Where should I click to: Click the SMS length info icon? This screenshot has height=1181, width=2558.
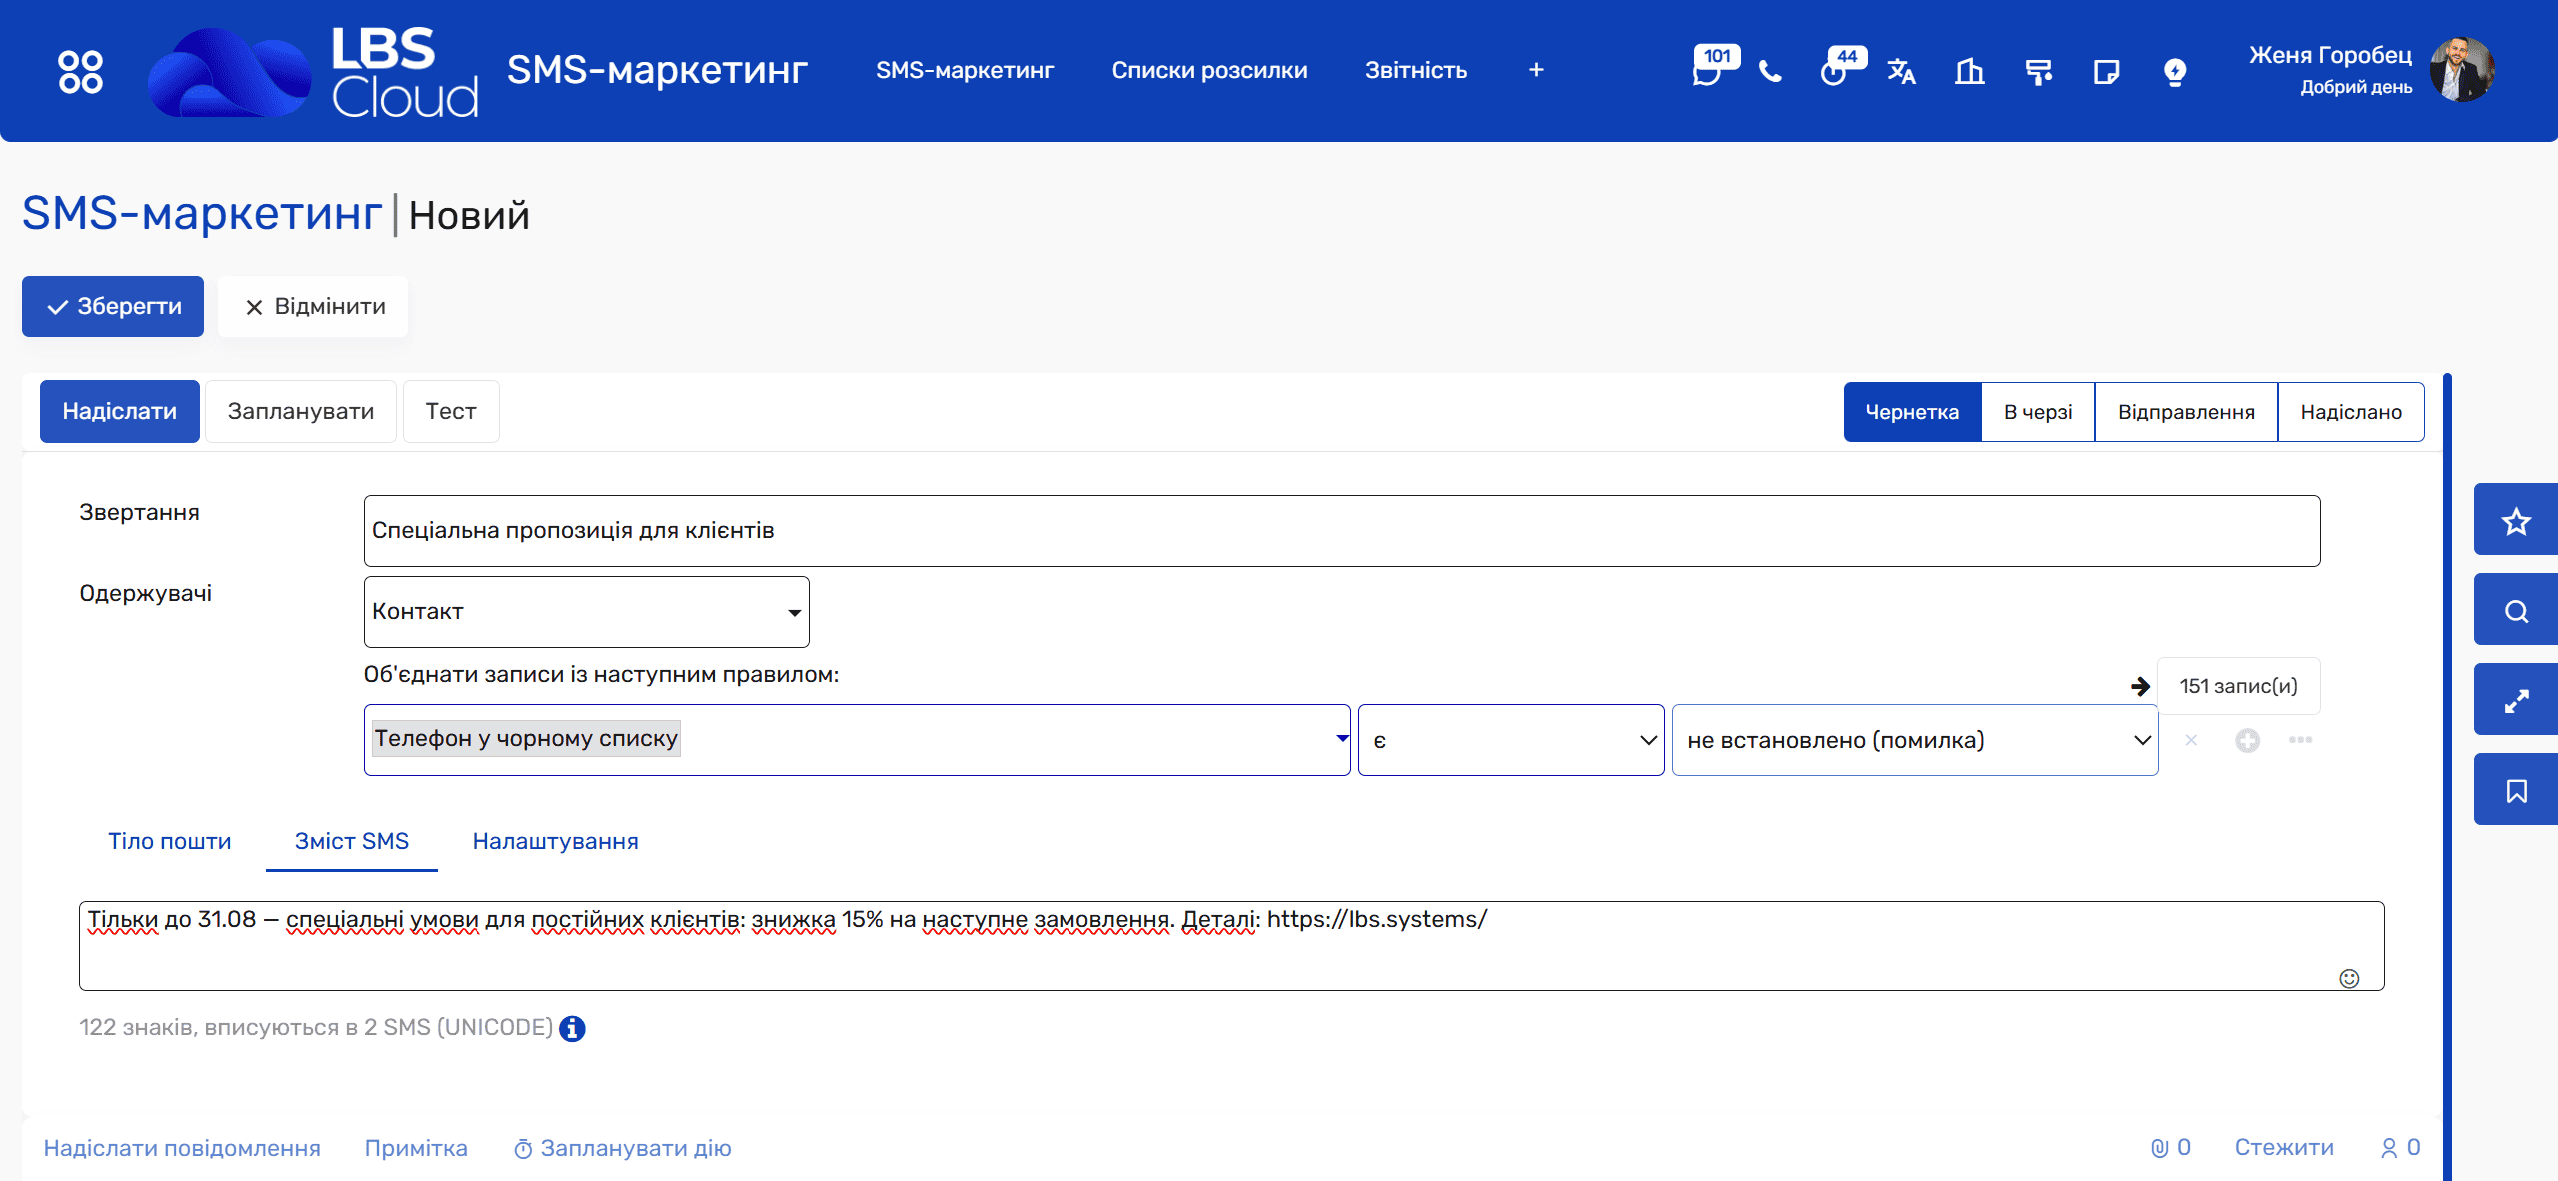pyautogui.click(x=572, y=1028)
